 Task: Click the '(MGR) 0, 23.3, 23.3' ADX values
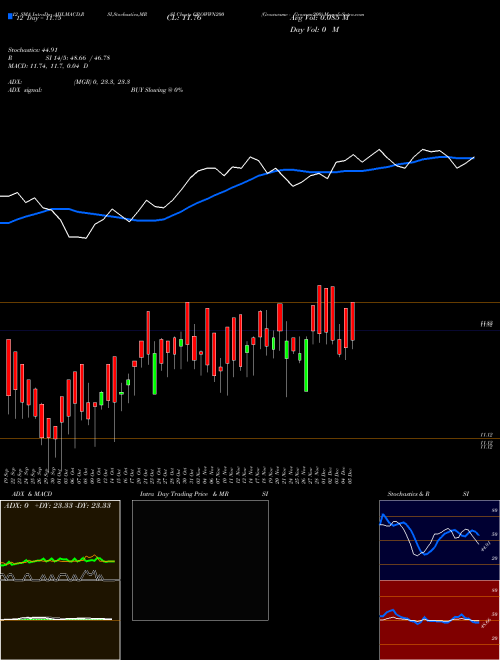101,82
